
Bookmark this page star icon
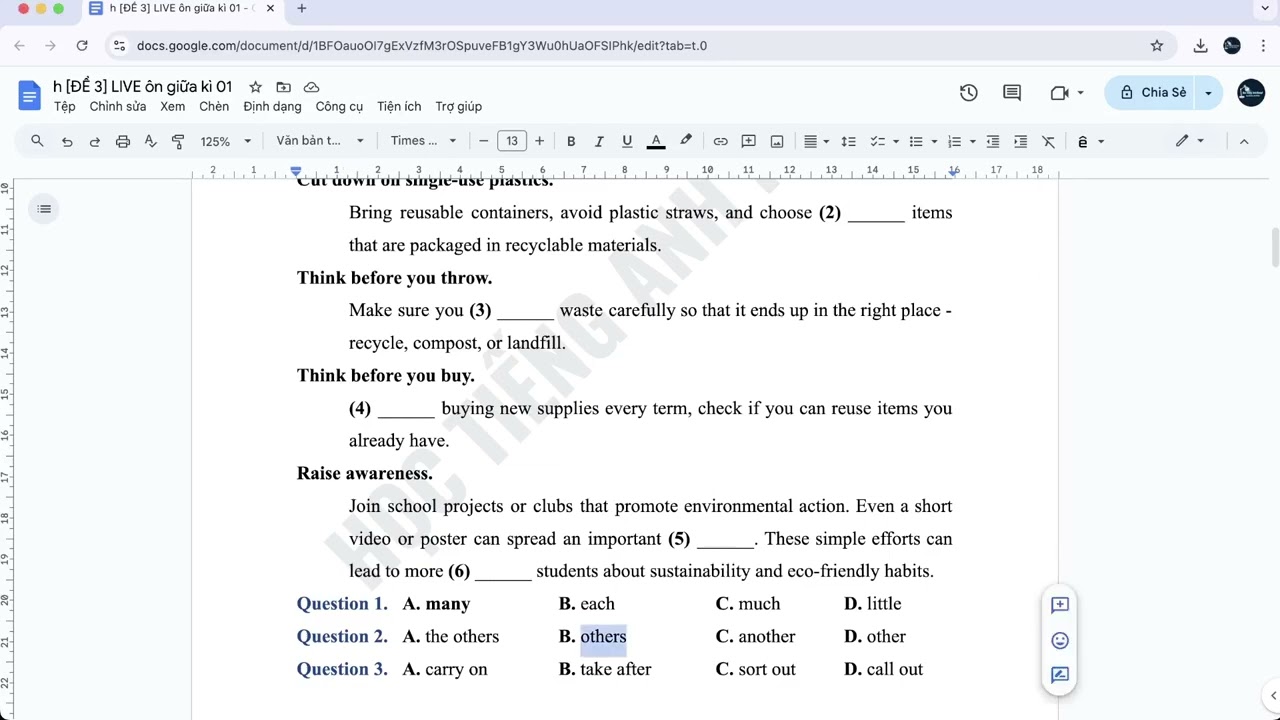pos(1157,45)
